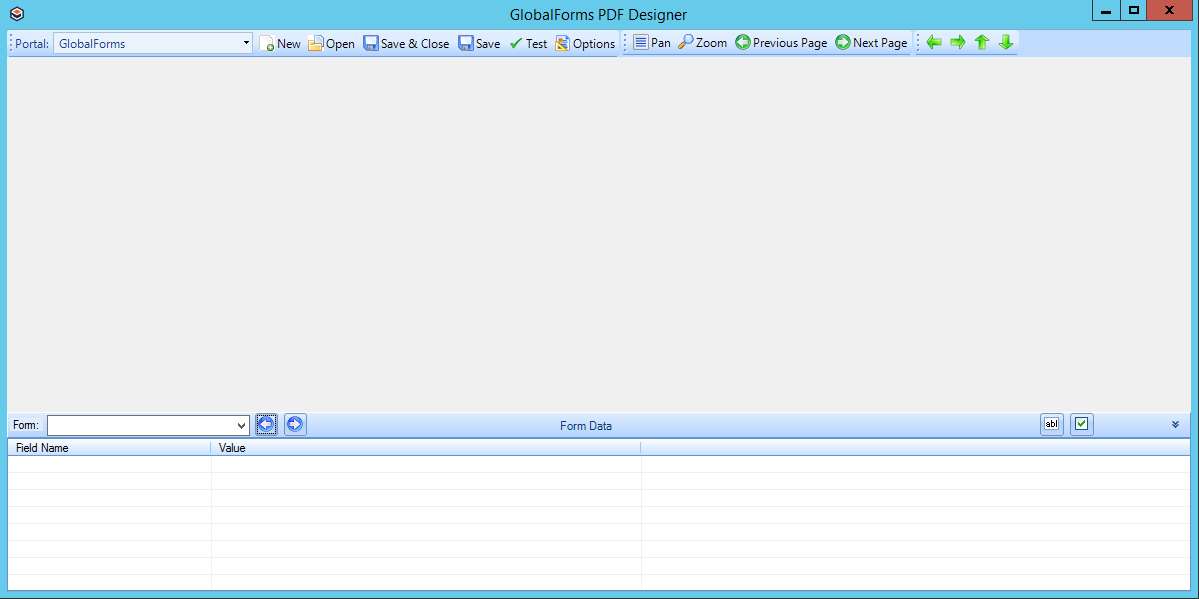Collapse the Form Data panel with the chevron

click(1174, 424)
